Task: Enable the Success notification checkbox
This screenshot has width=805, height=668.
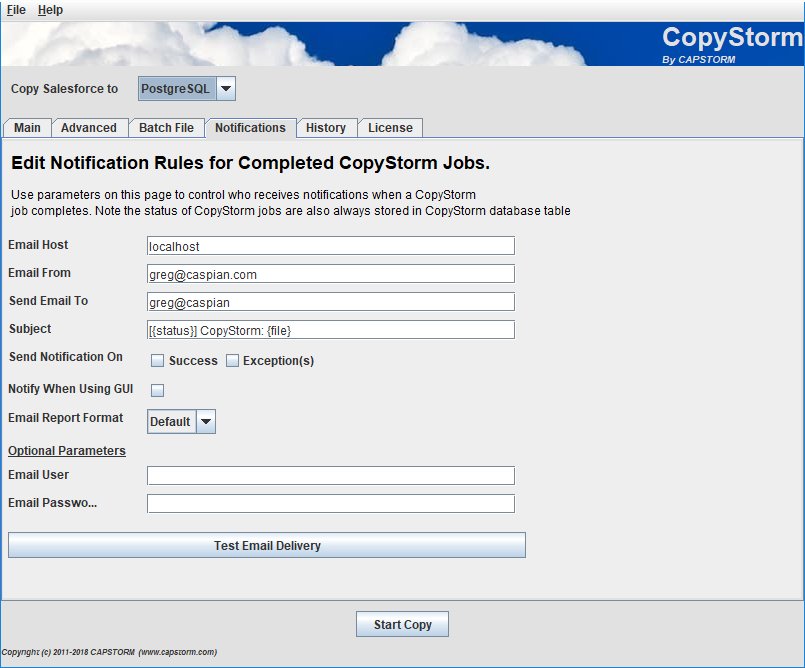Action: pos(158,361)
